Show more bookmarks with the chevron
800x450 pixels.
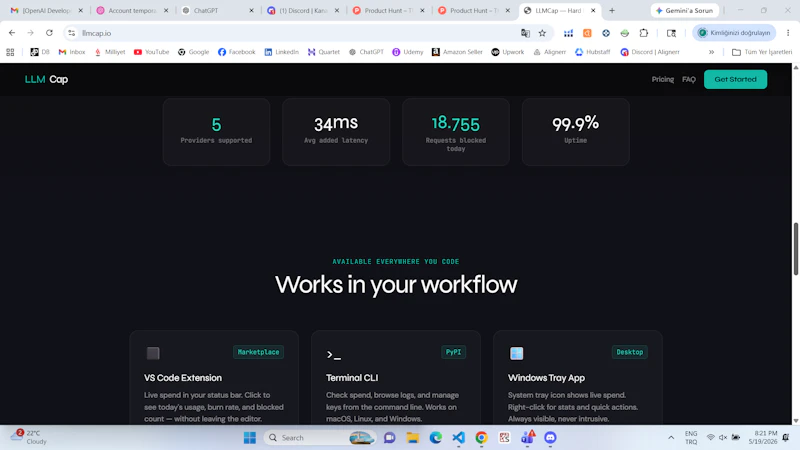pyautogui.click(x=711, y=52)
